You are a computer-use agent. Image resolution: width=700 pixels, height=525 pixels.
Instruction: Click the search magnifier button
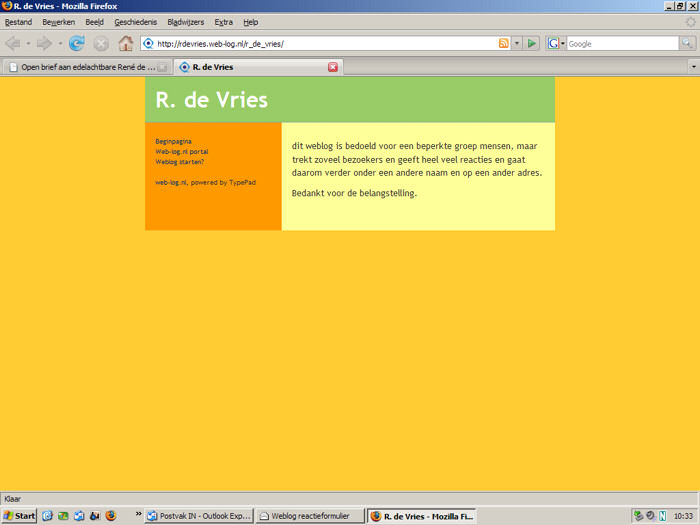point(687,43)
